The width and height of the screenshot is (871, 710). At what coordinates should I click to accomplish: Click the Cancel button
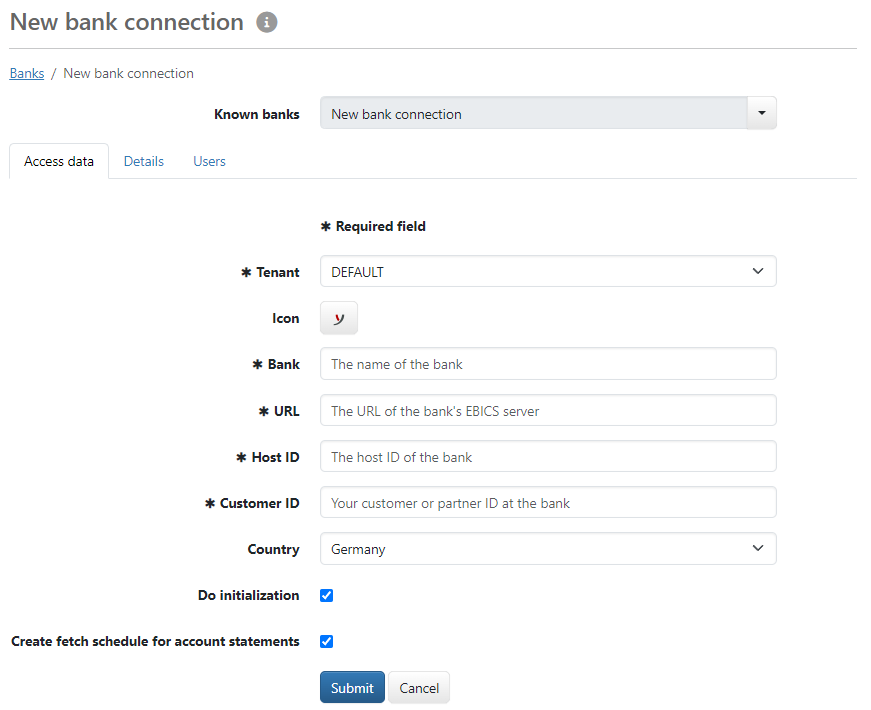pos(419,688)
